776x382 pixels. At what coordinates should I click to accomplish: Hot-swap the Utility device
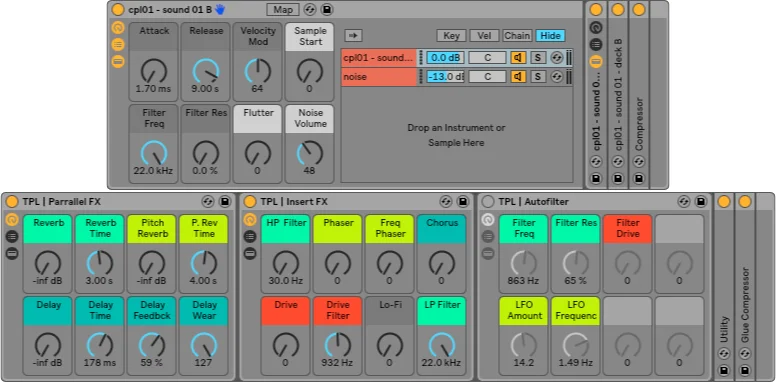pyautogui.click(x=724, y=354)
